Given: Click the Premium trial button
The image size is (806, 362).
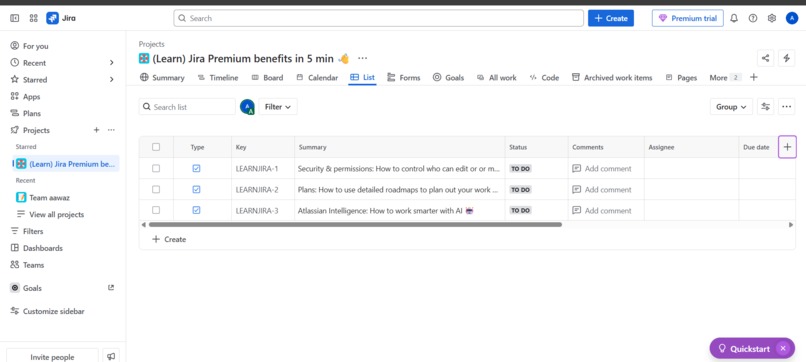Looking at the screenshot, I should click(688, 18).
